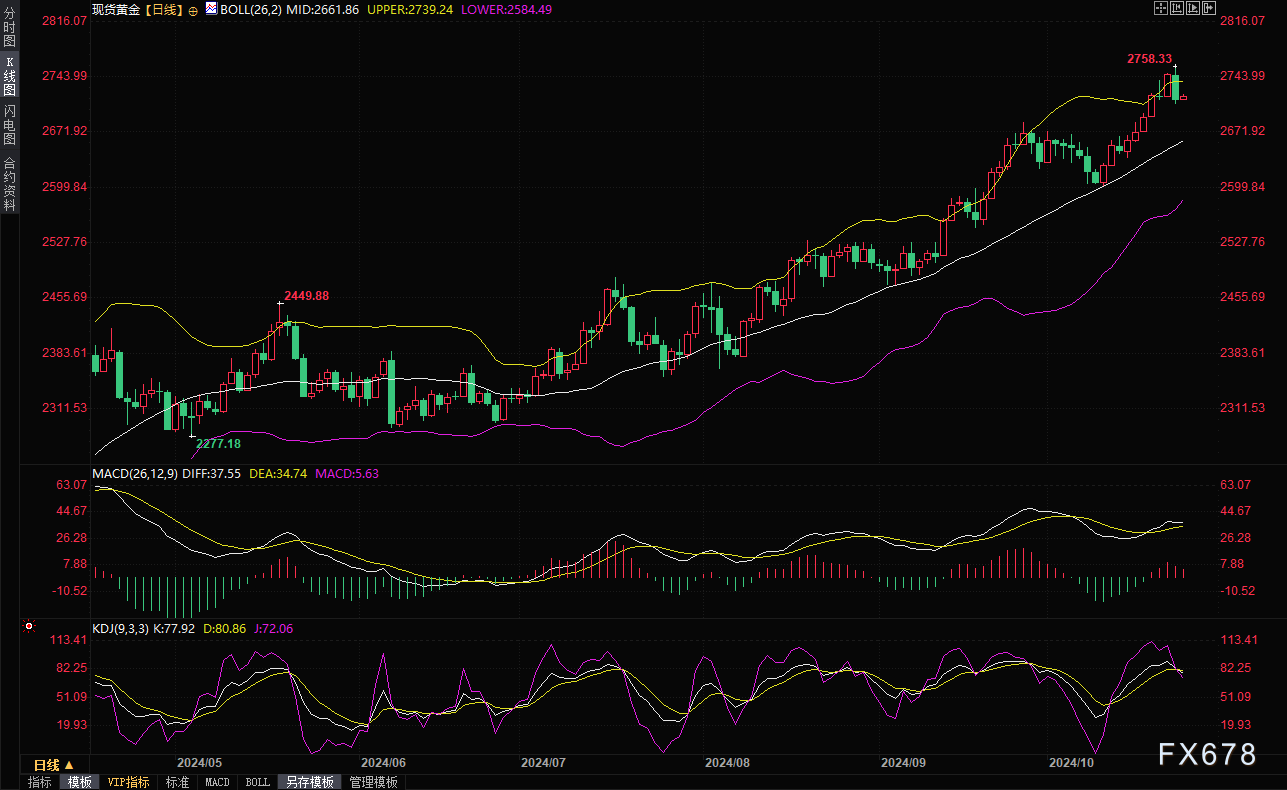Select the K线图 tab in the left sidebar
The height and width of the screenshot is (790, 1287).
pos(9,75)
